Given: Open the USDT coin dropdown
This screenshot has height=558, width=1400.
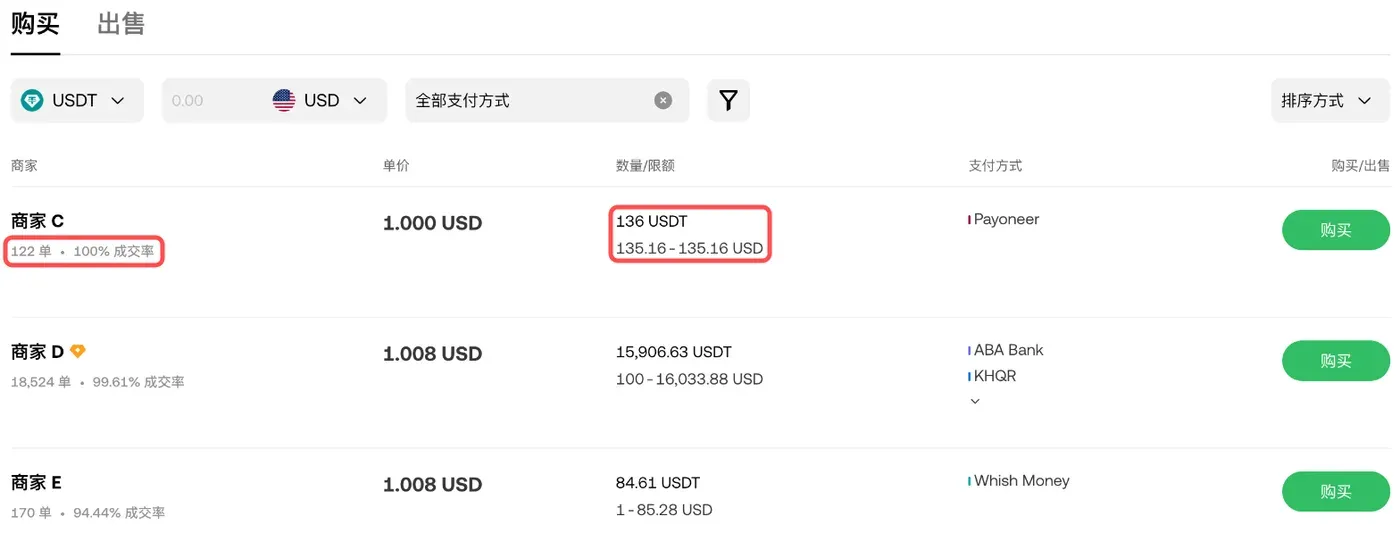Looking at the screenshot, I should [x=77, y=100].
